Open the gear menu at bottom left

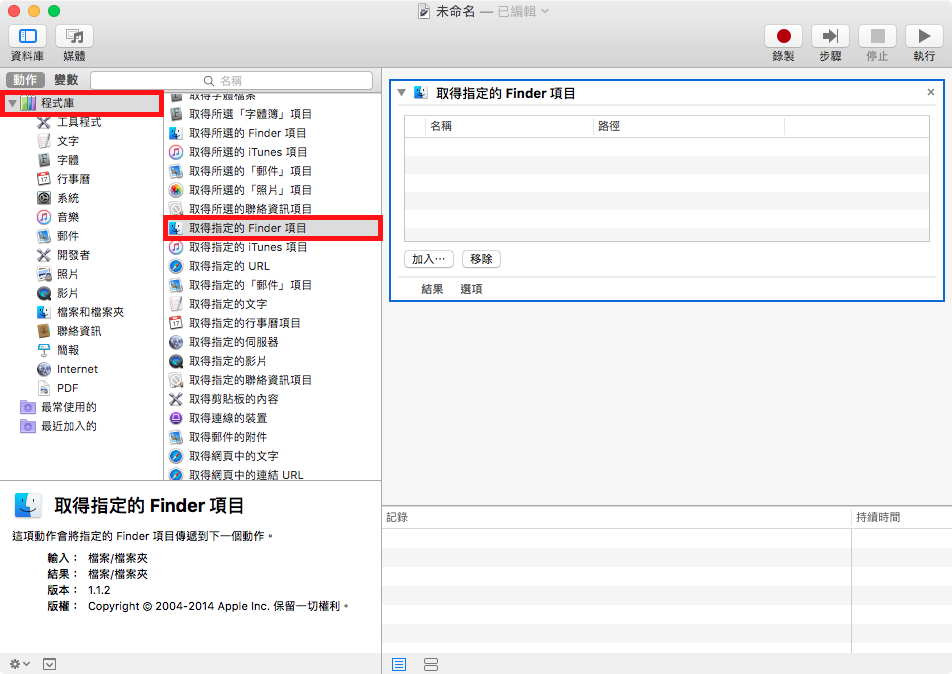[x=19, y=664]
